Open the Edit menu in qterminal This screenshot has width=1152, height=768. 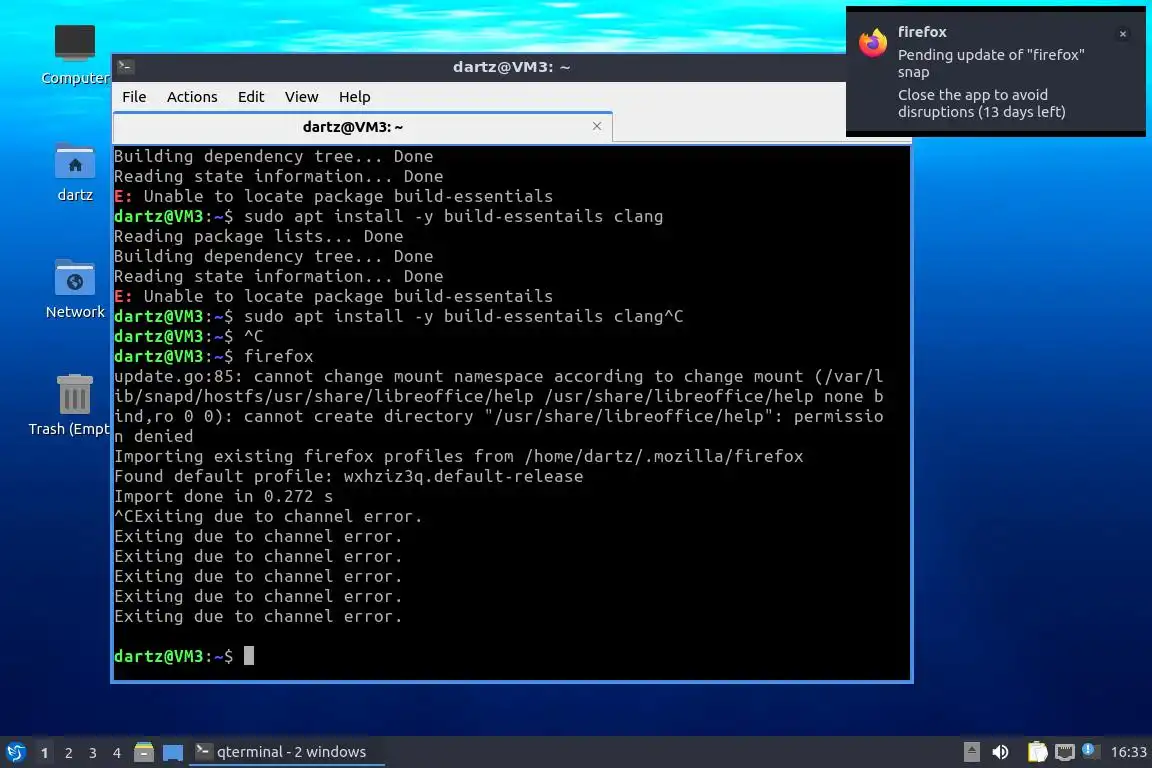point(251,97)
